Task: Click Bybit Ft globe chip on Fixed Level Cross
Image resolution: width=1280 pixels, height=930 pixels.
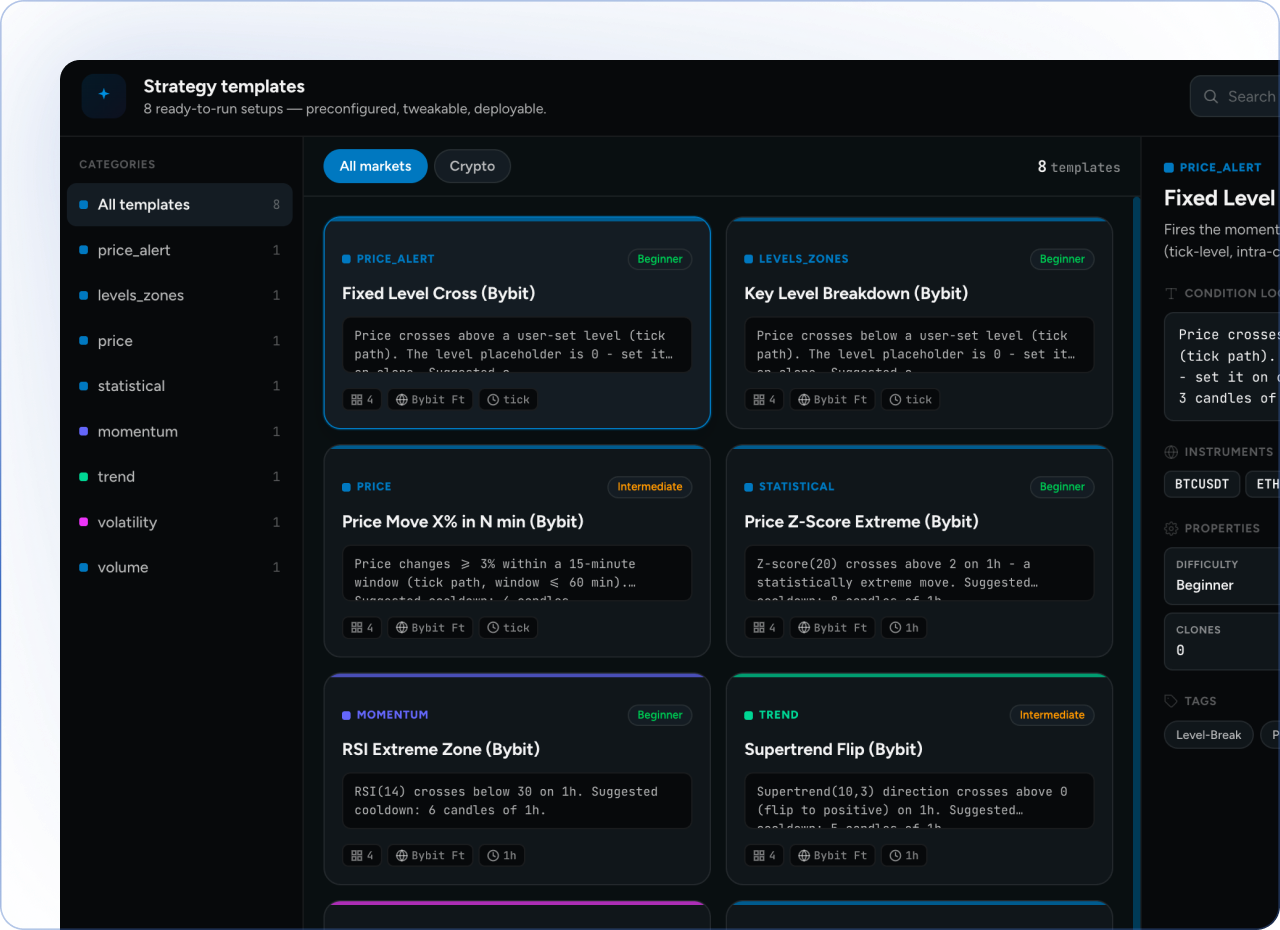Action: tap(430, 400)
